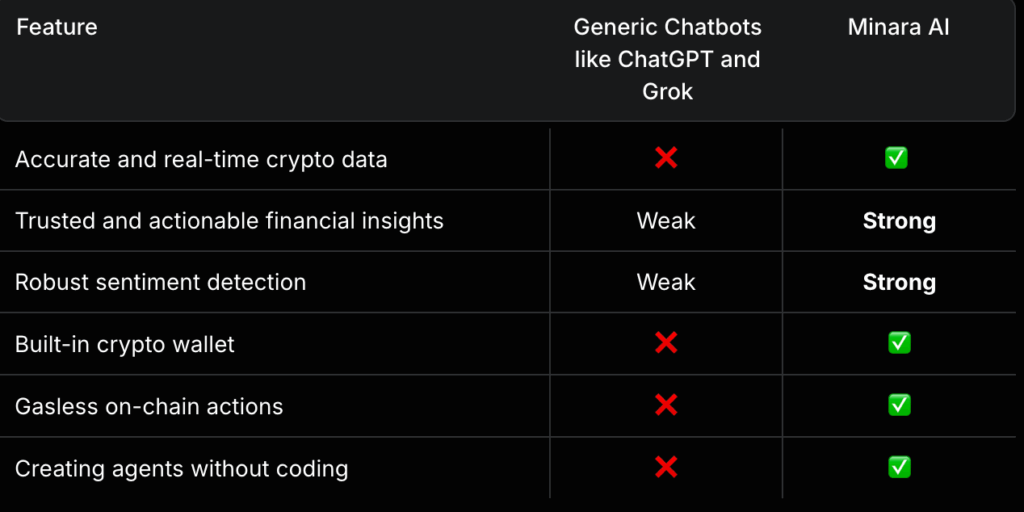Click red X for creating agents without coding
The height and width of the screenshot is (512, 1024).
click(666, 467)
